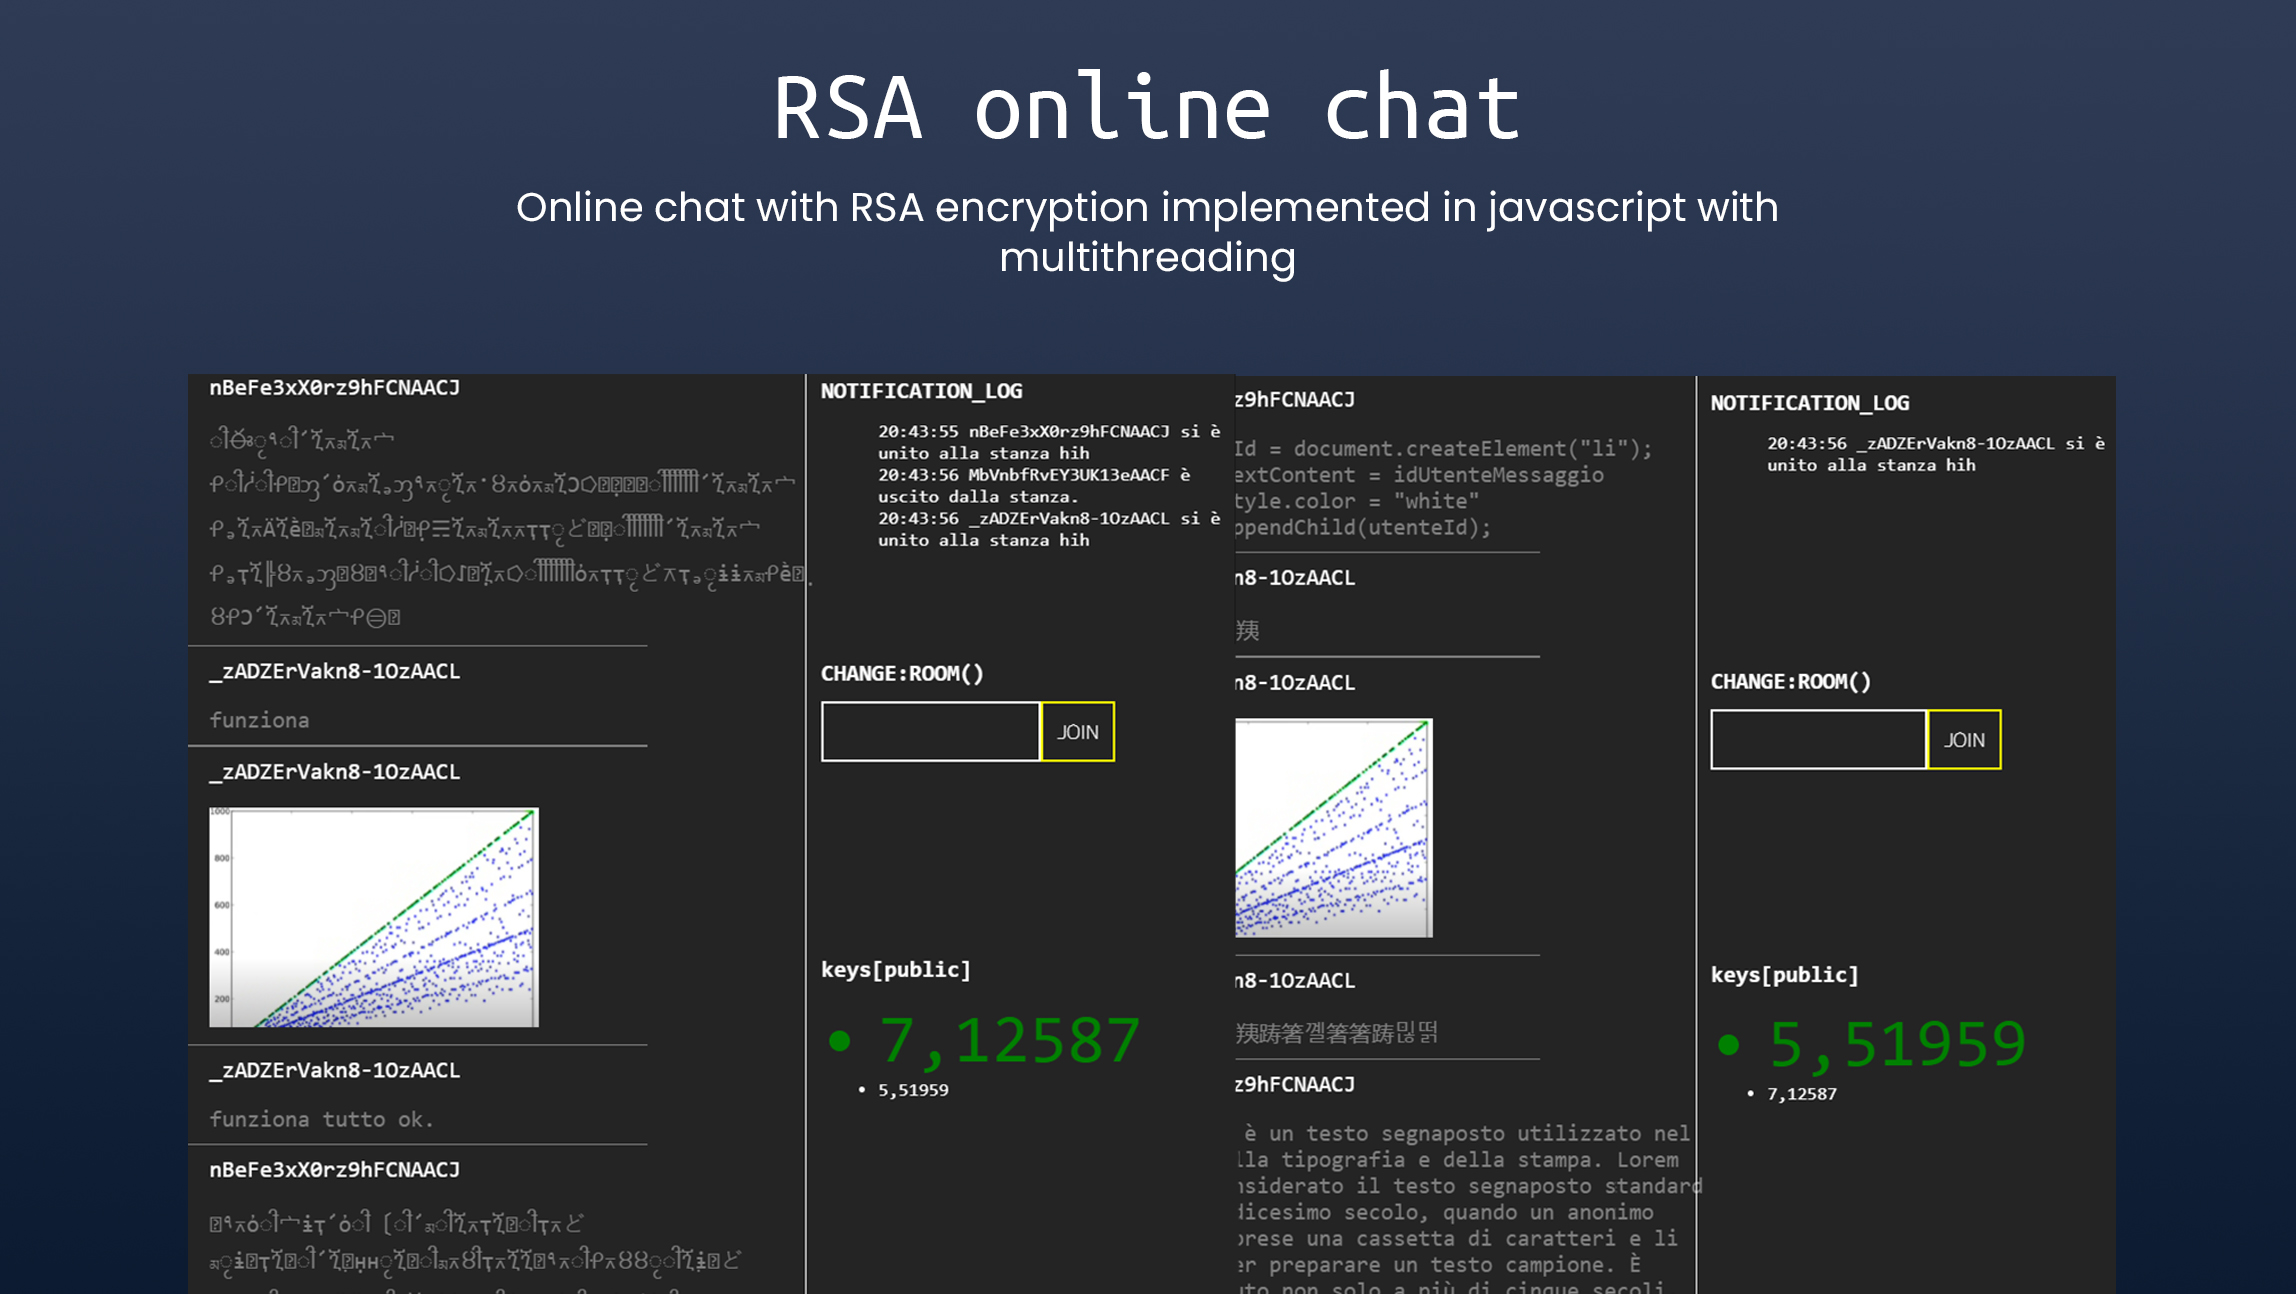Click the room name input field next to JOIN
Screen dimensions: 2296x1294
point(928,731)
